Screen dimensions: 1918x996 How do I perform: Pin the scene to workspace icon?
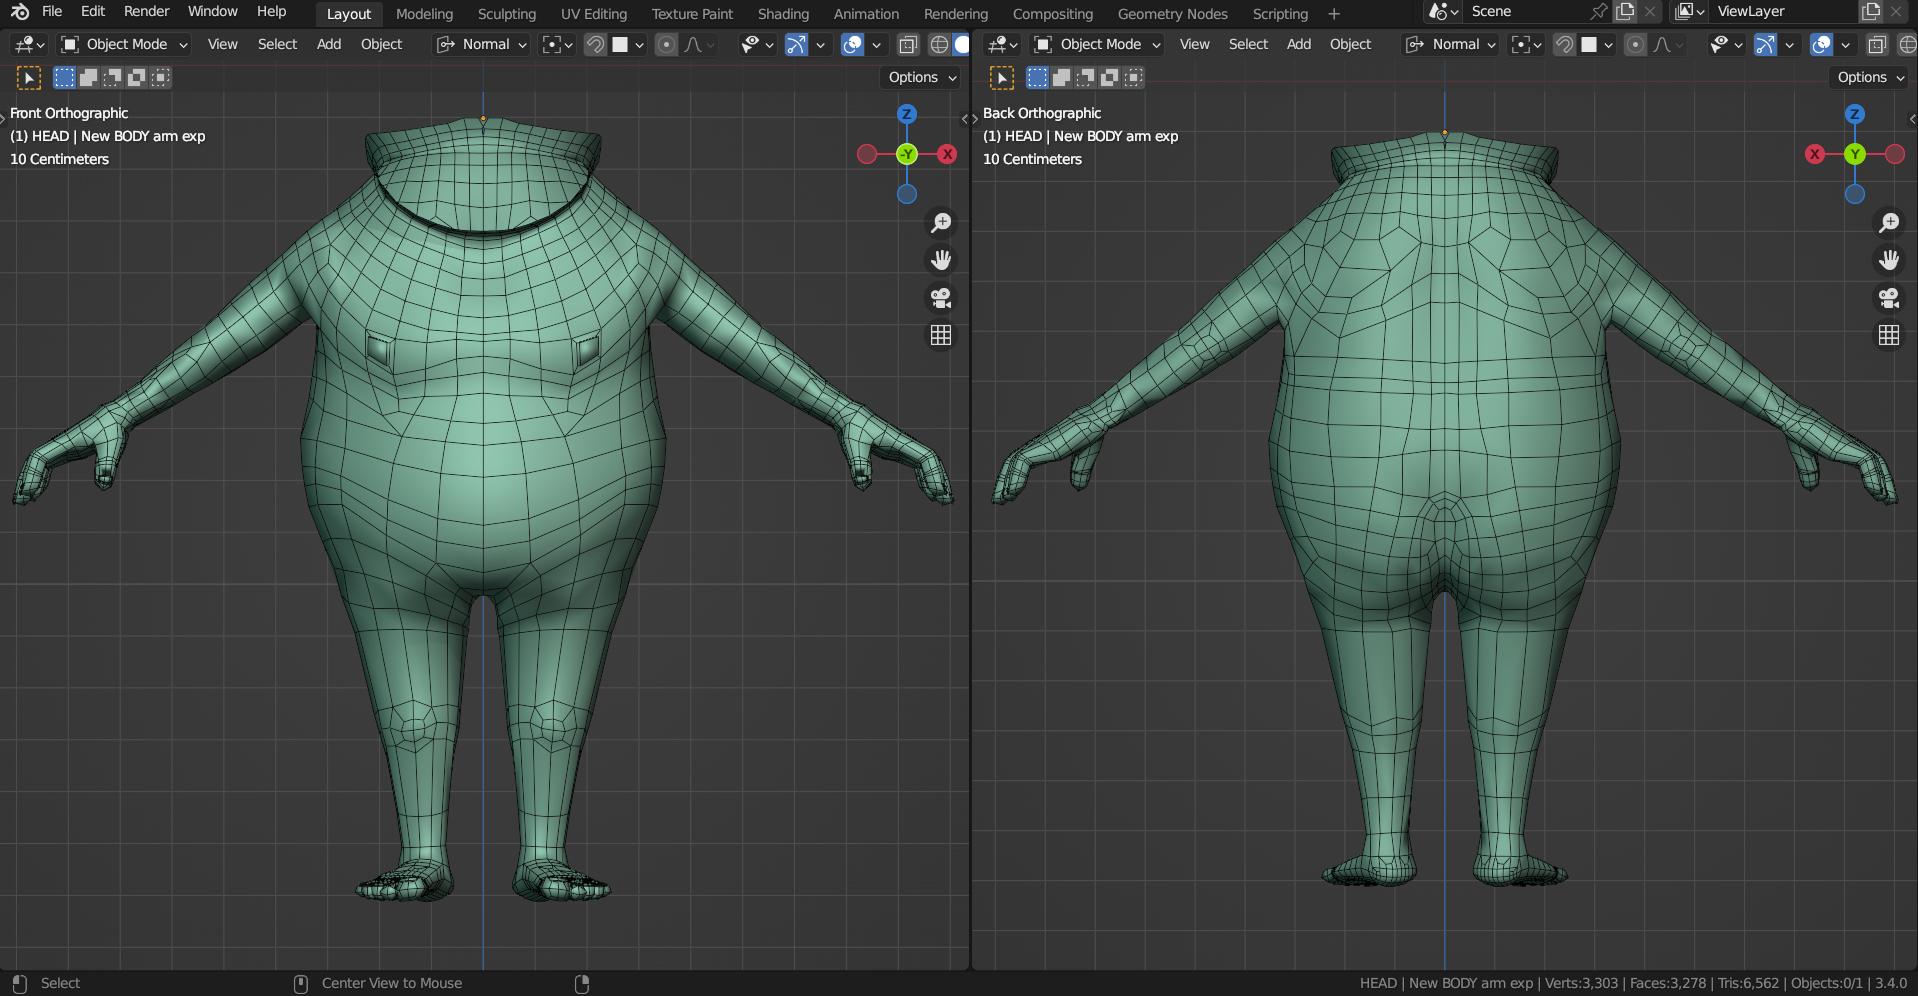[x=1598, y=12]
